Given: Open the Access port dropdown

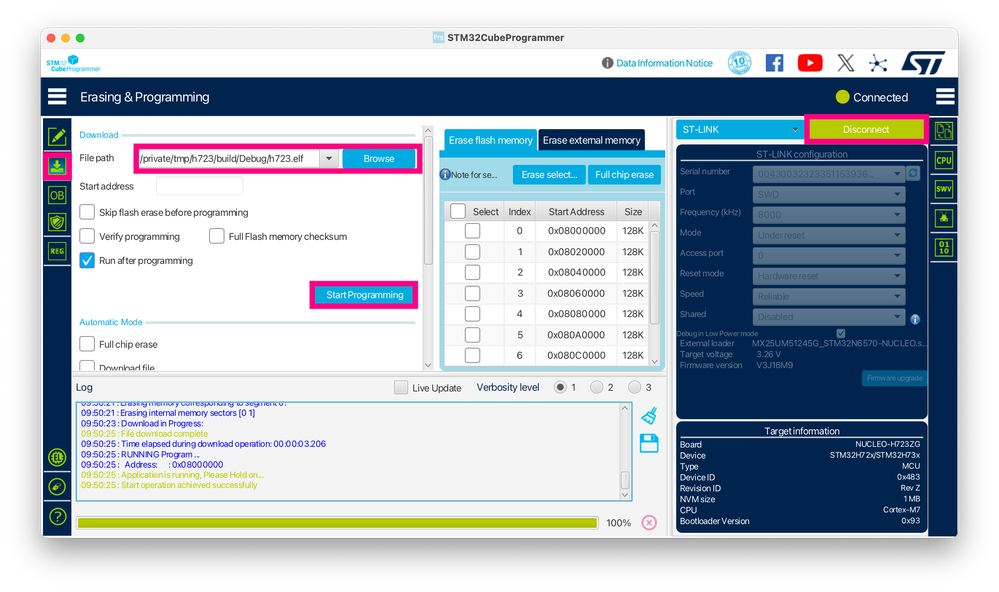Looking at the screenshot, I should (x=828, y=255).
